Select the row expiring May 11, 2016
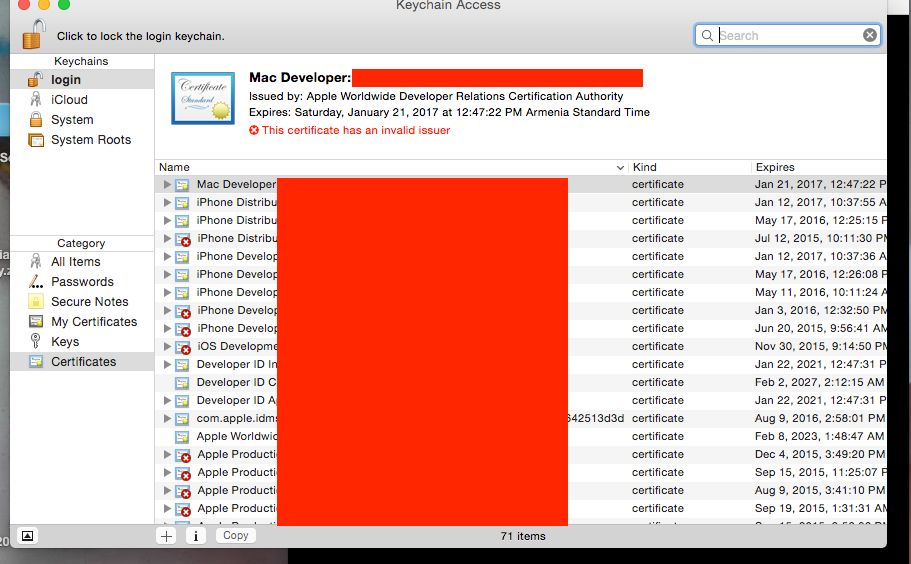Screen dimensions: 911x564 [x=521, y=292]
